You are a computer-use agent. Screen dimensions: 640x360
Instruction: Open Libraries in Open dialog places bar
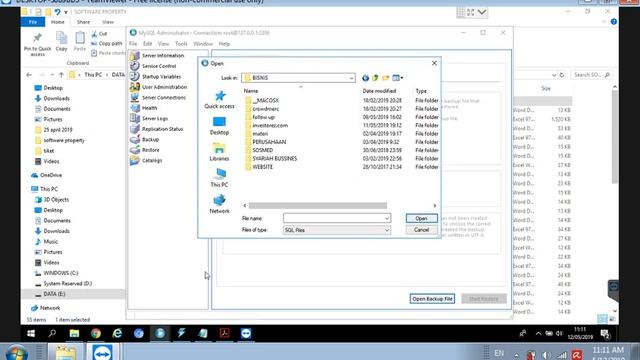pyautogui.click(x=219, y=152)
